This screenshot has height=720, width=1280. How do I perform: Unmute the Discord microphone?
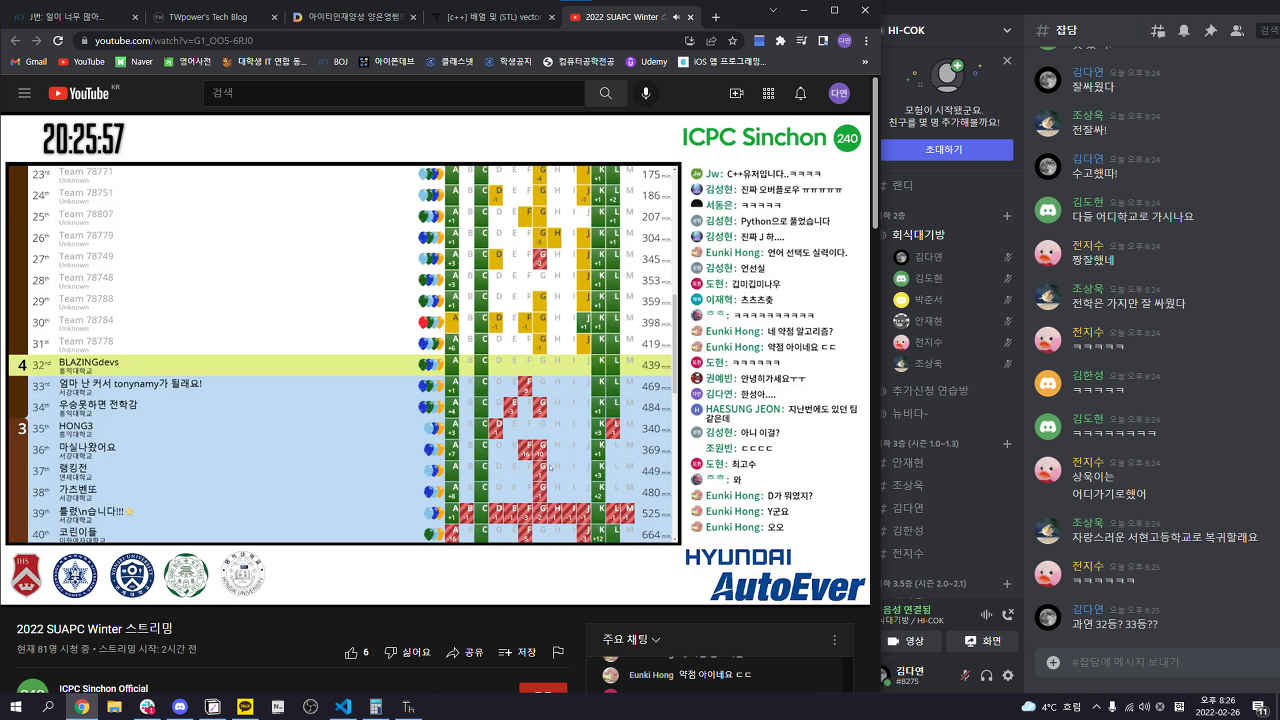coord(965,675)
